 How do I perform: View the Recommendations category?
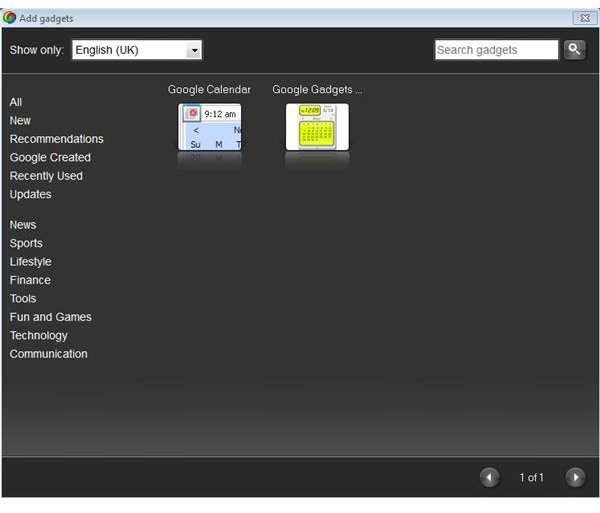click(57, 139)
